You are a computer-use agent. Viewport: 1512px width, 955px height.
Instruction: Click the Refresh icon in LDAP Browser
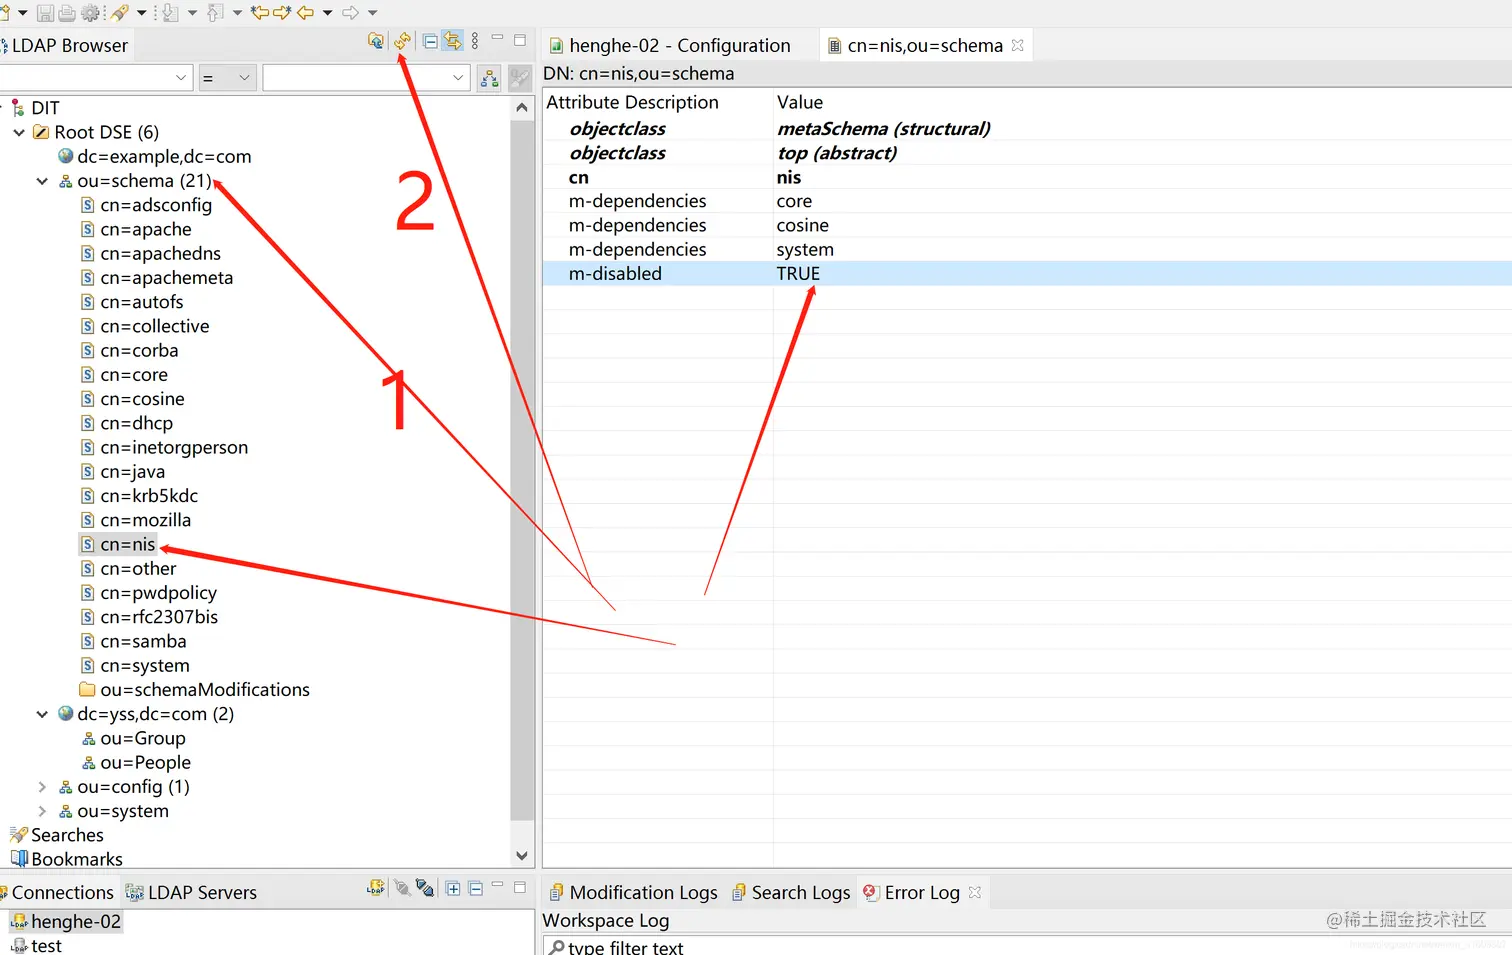click(402, 41)
